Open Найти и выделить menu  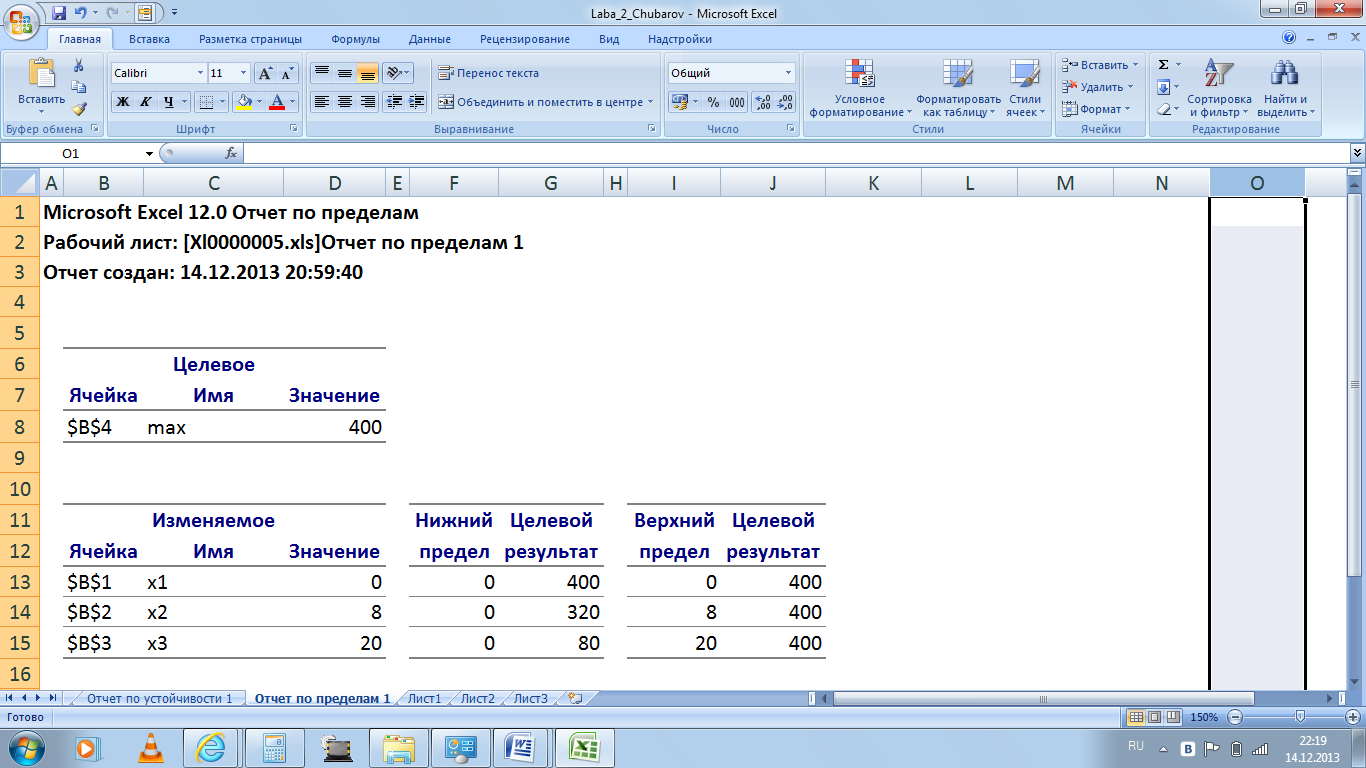coord(1285,88)
